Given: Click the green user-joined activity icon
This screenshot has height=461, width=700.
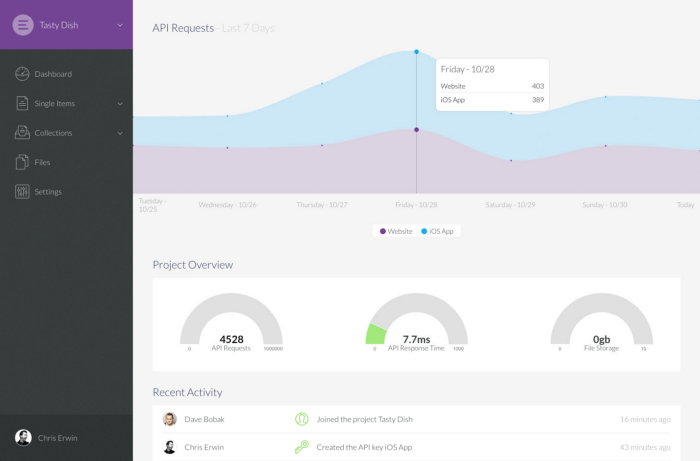Looking at the screenshot, I should click(302, 419).
